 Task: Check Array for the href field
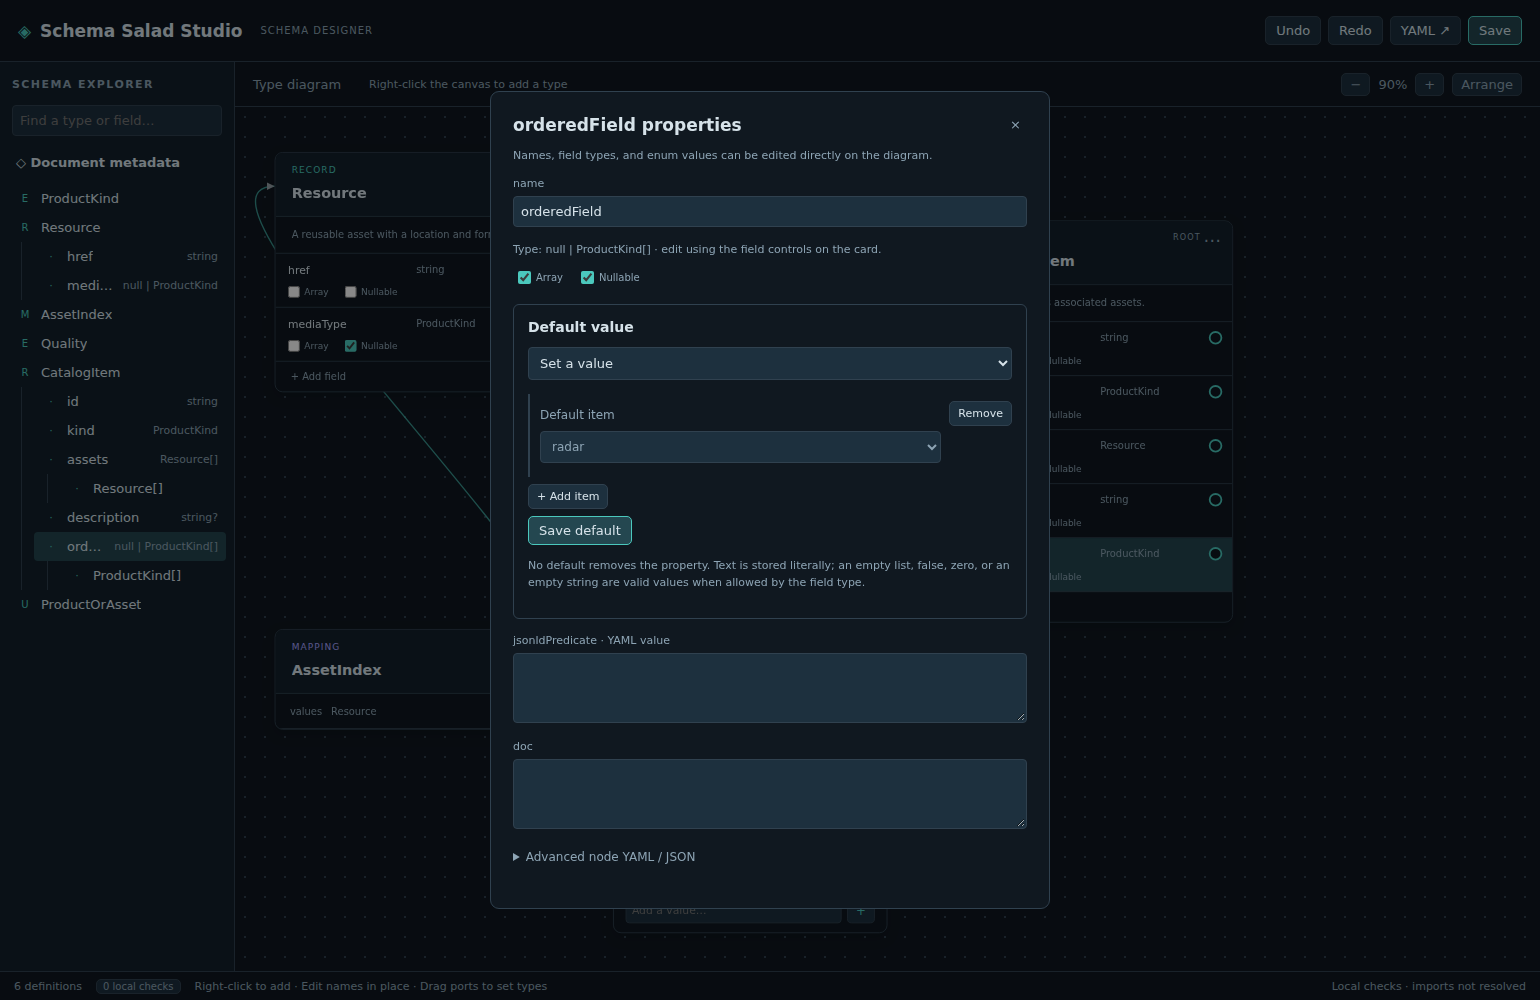tap(294, 292)
